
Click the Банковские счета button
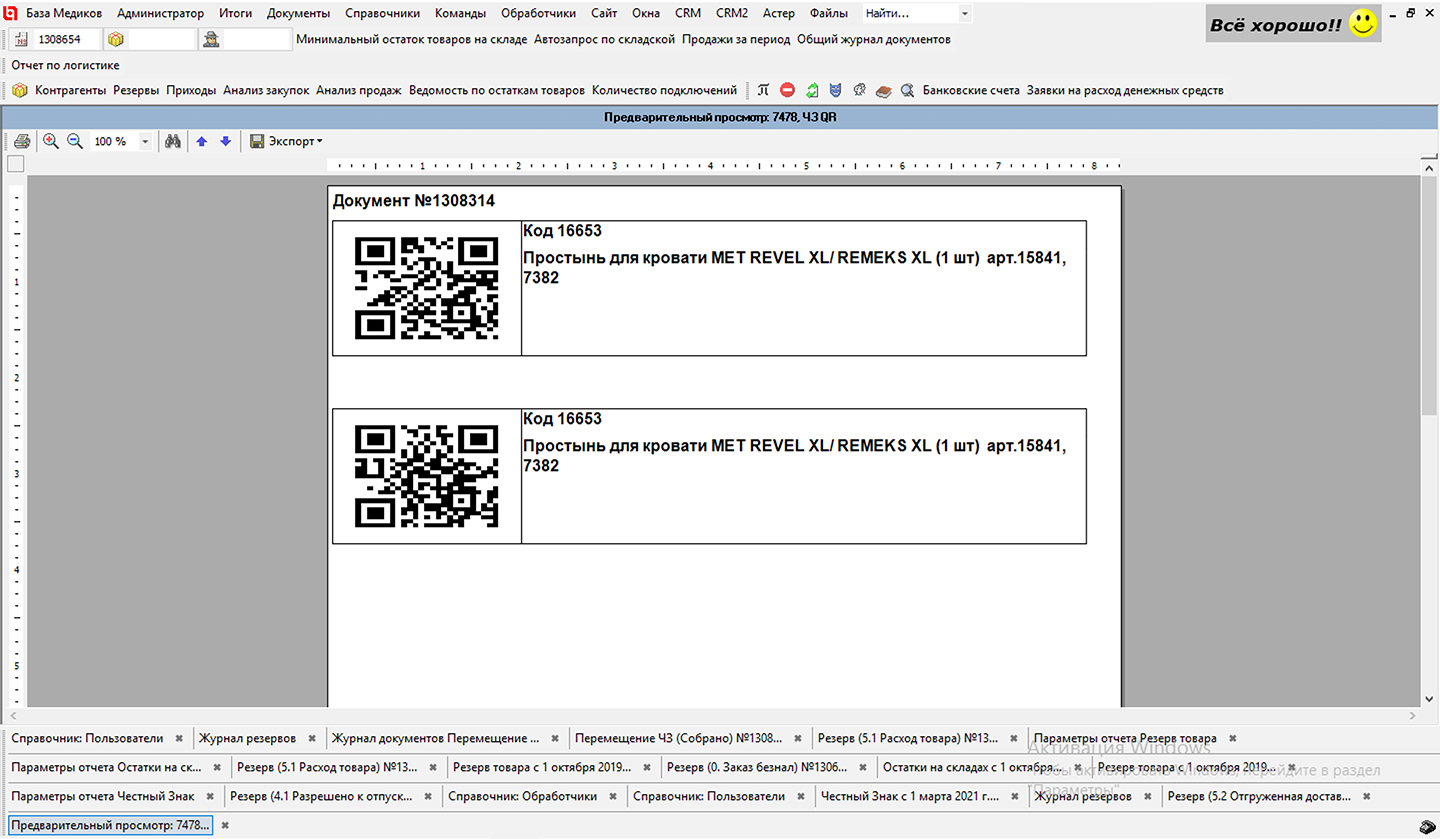click(x=970, y=90)
